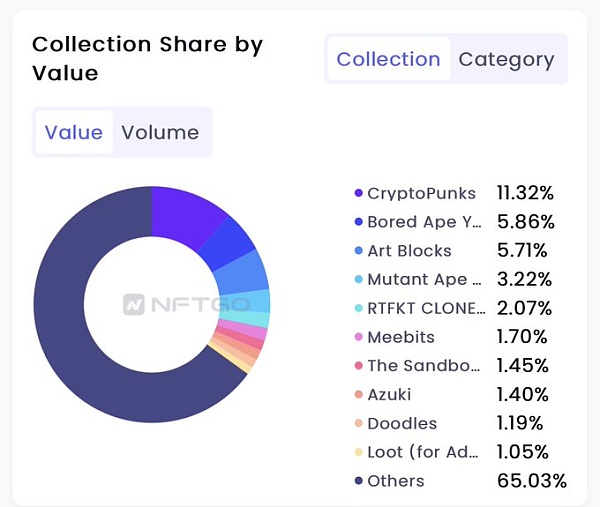Image resolution: width=600 pixels, height=507 pixels.
Task: Click the Bored Ape legend color dot
Action: coord(358,222)
